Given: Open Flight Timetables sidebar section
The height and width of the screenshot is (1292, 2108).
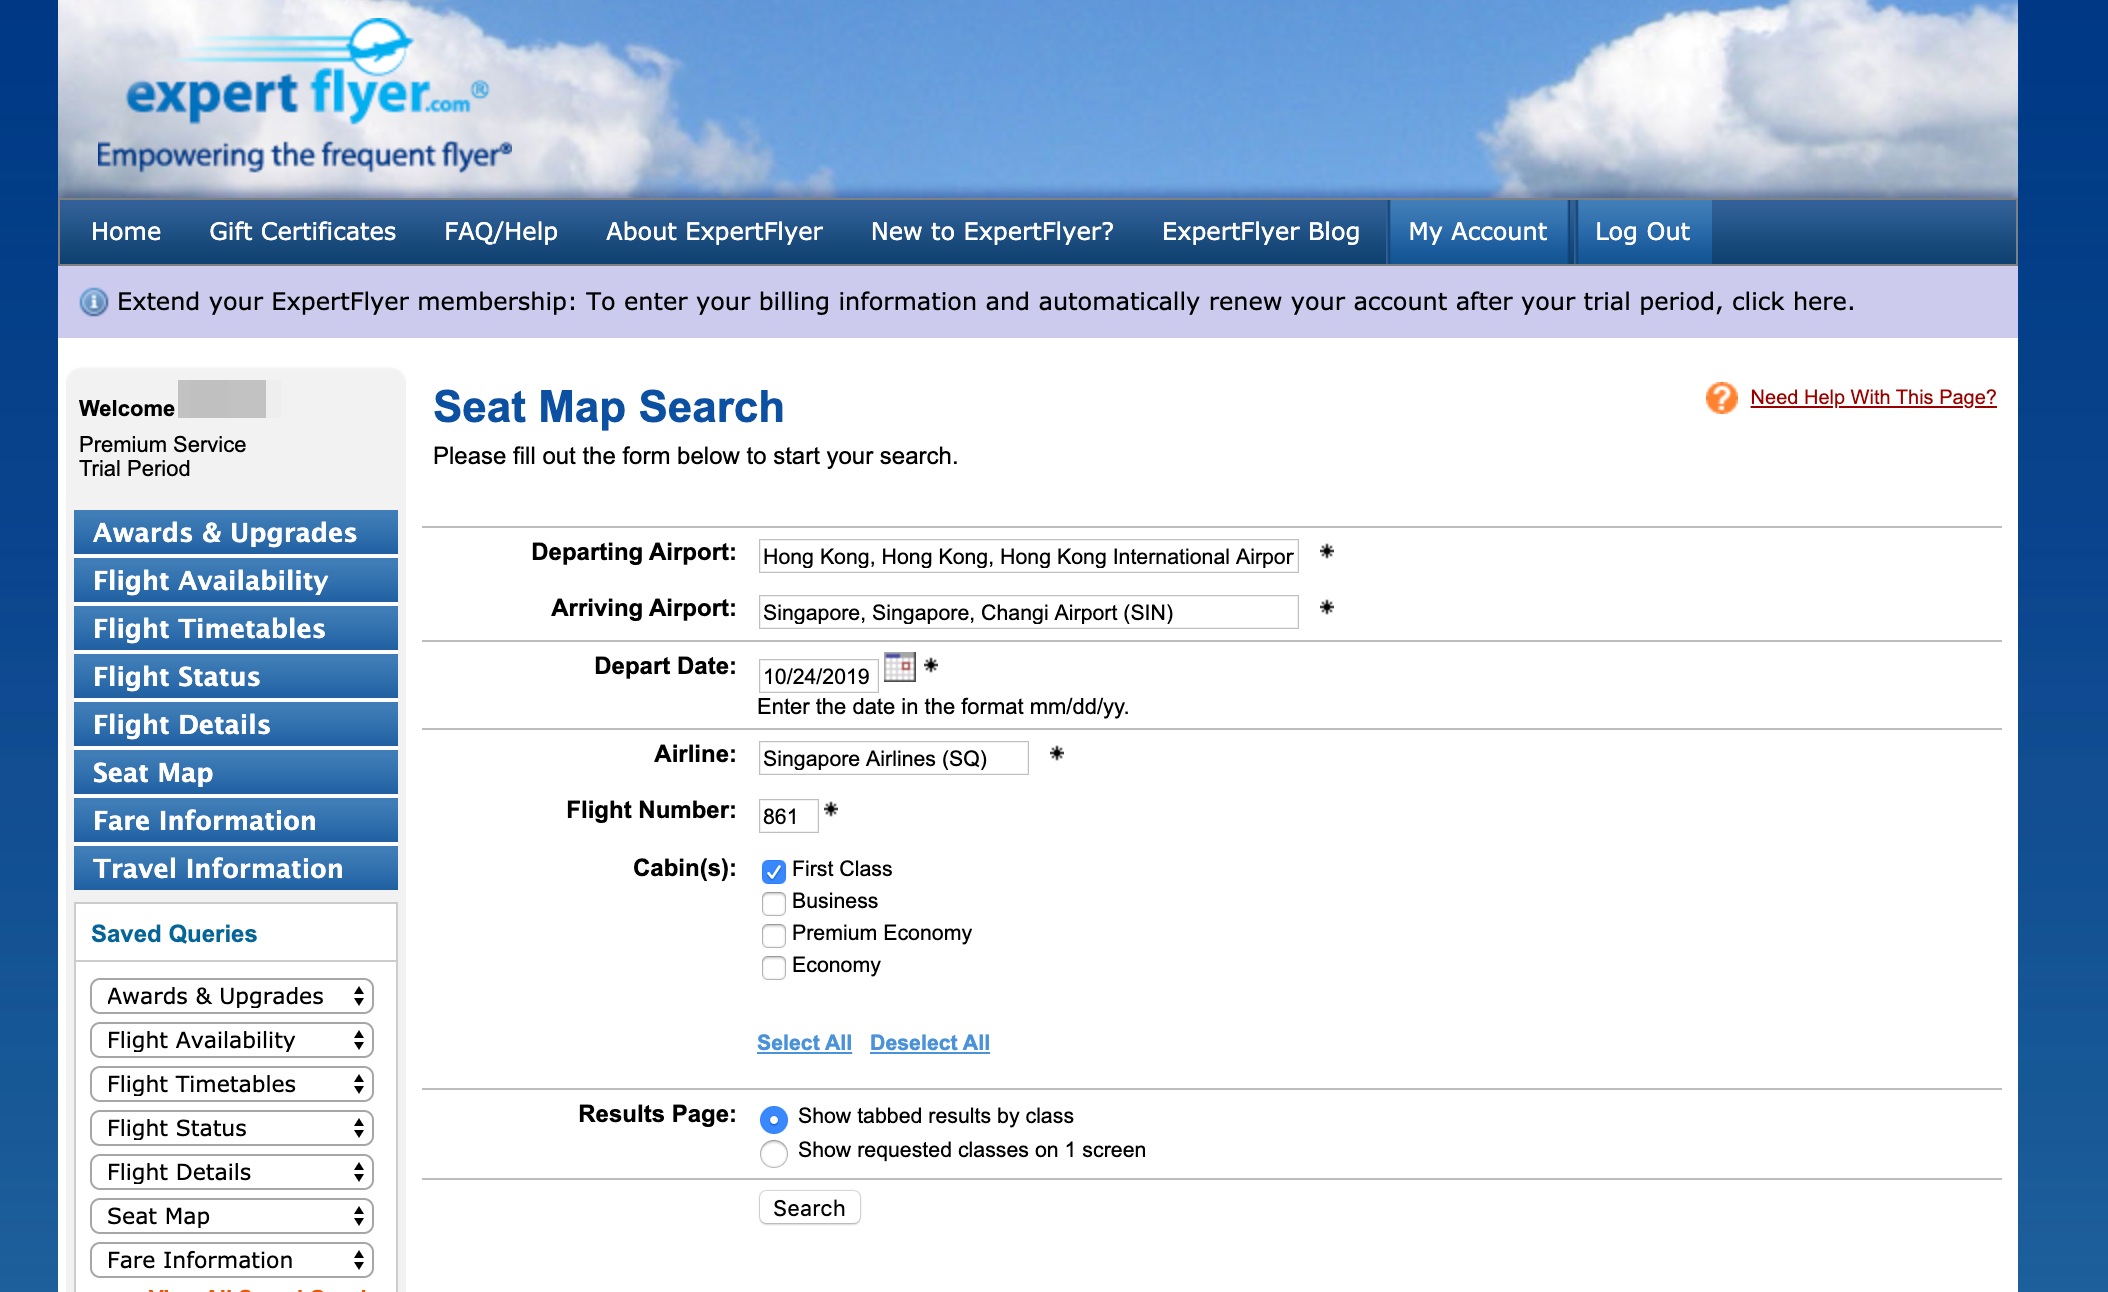Looking at the screenshot, I should click(236, 628).
